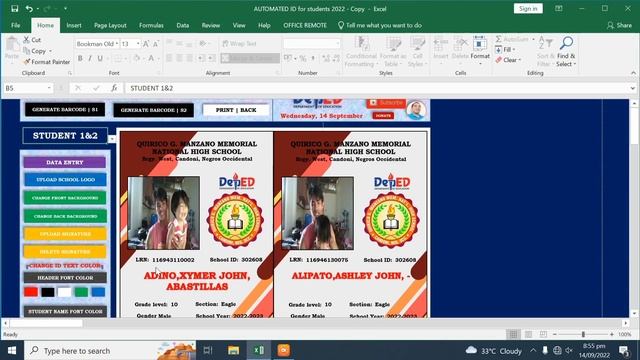Open the undo history dropdown

pos(37,9)
